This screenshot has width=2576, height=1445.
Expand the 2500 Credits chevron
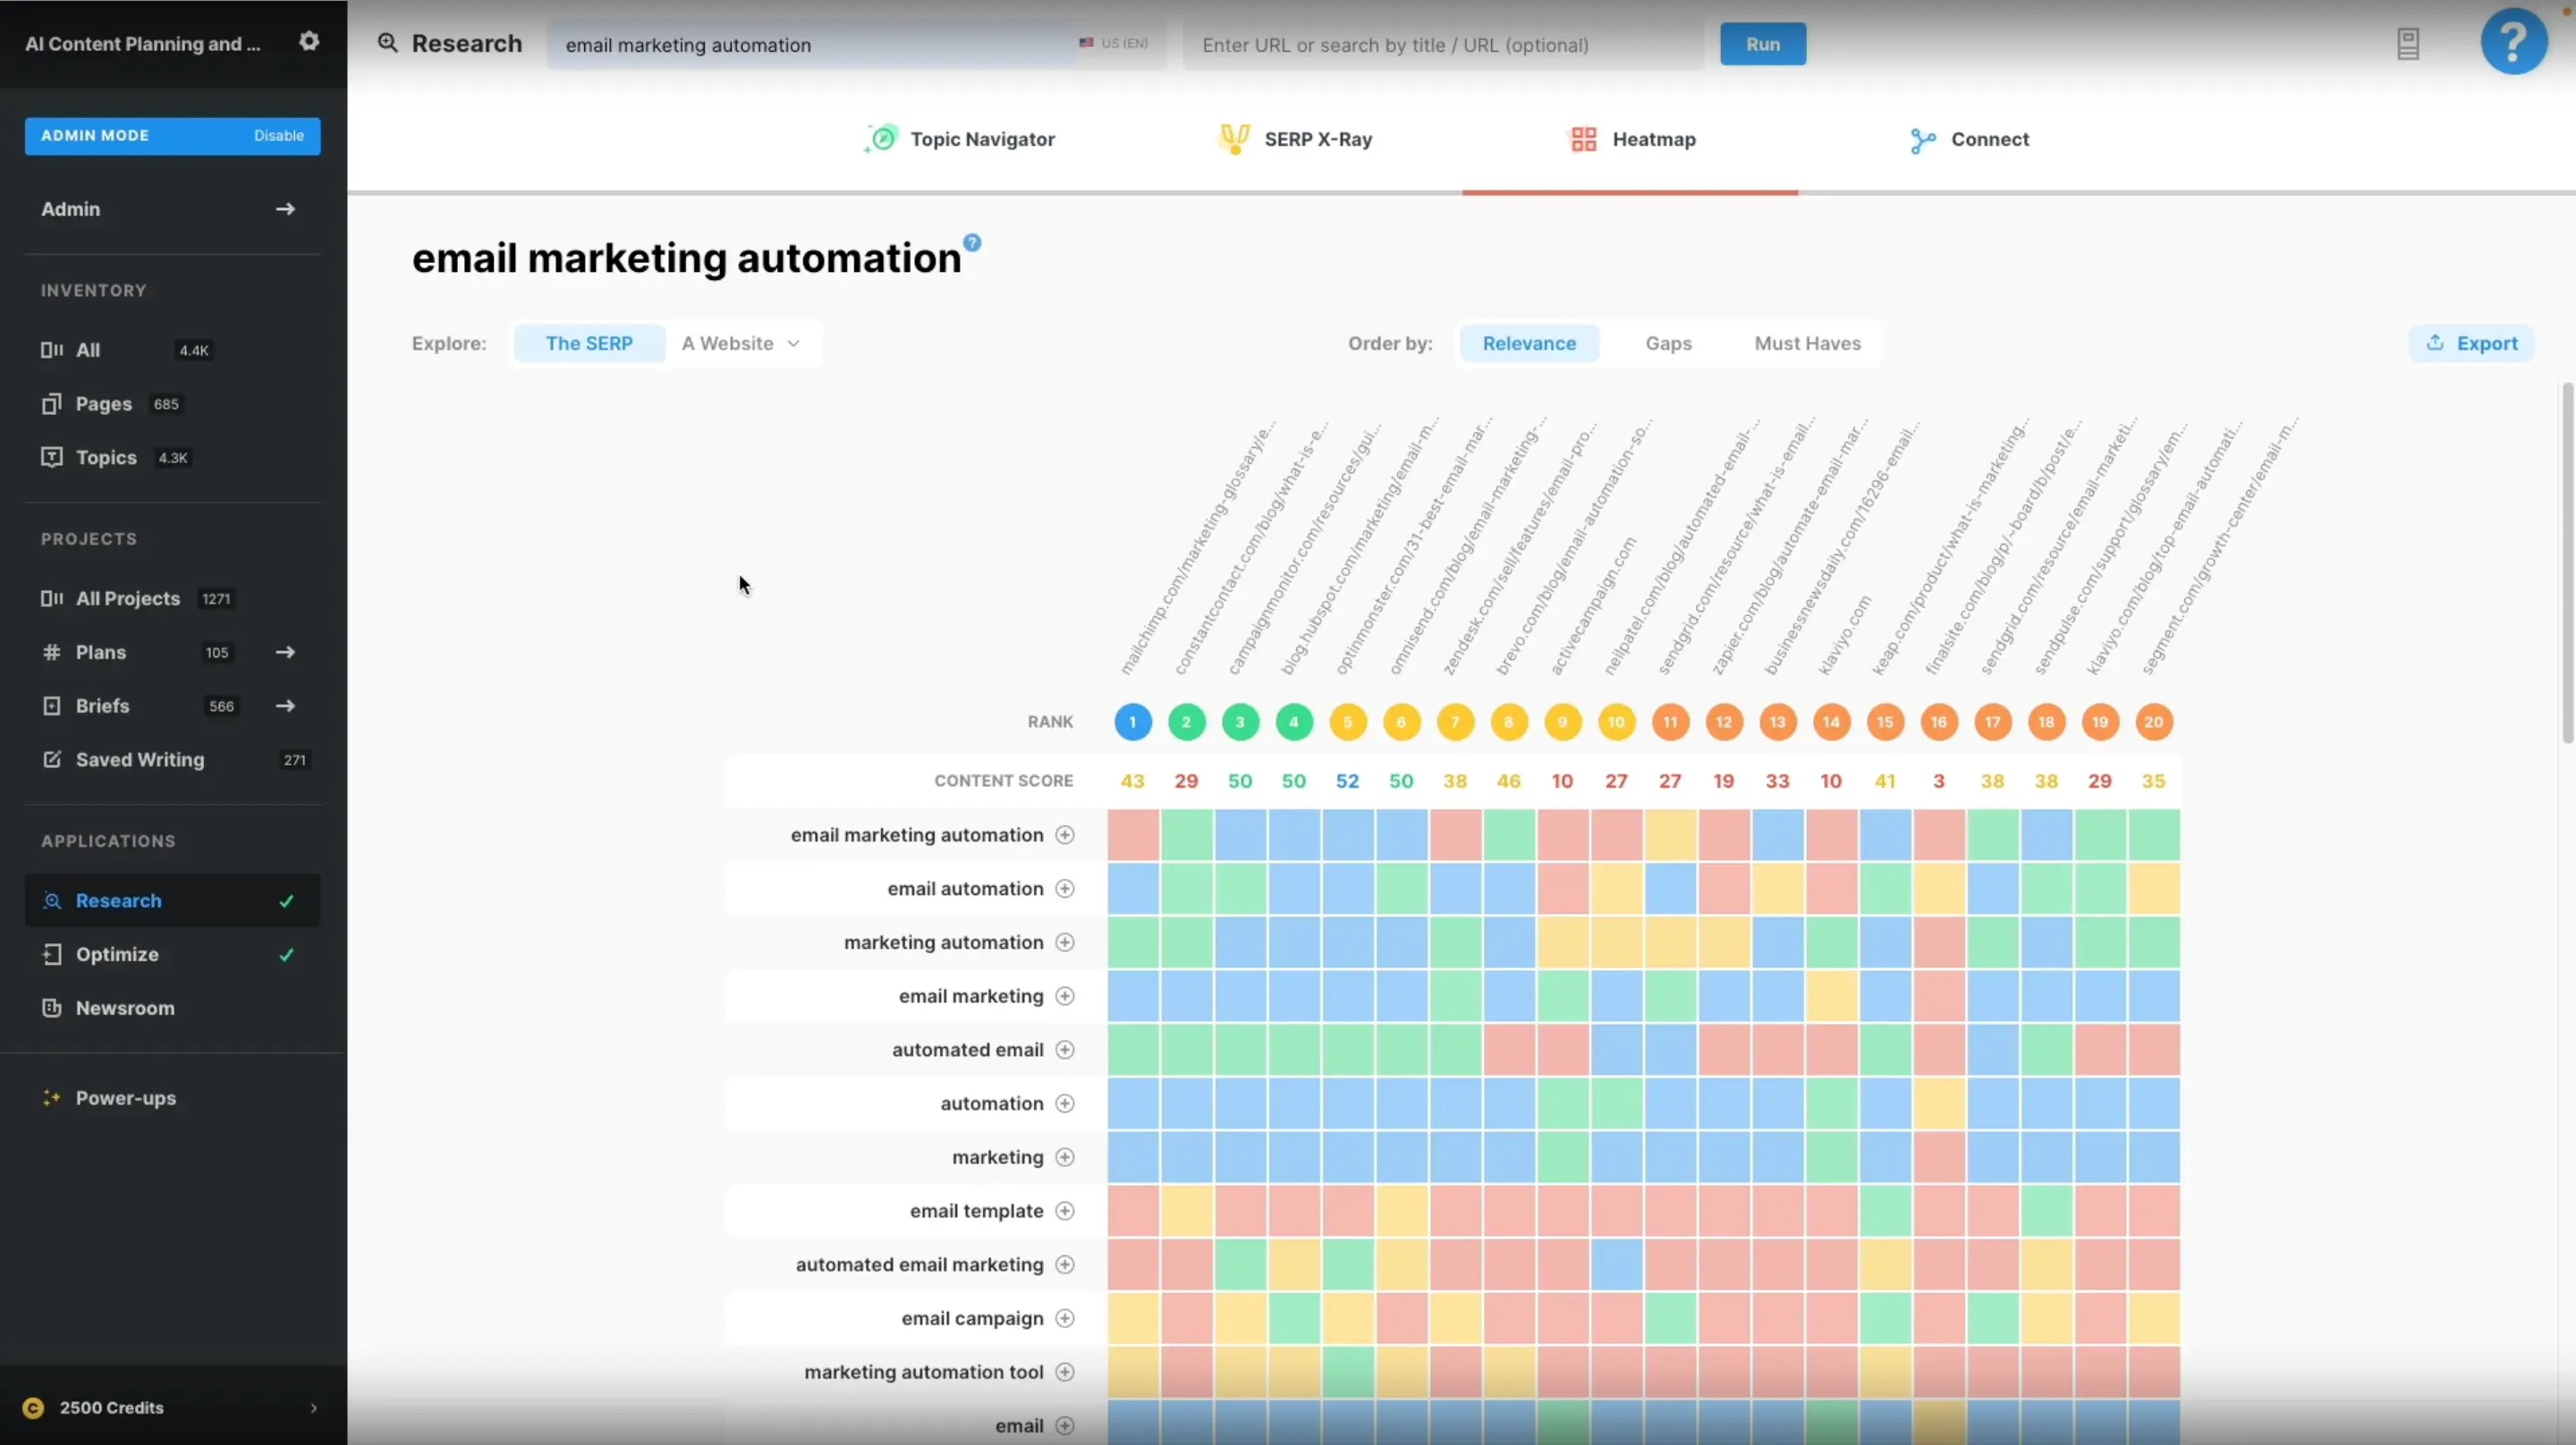pos(314,1408)
